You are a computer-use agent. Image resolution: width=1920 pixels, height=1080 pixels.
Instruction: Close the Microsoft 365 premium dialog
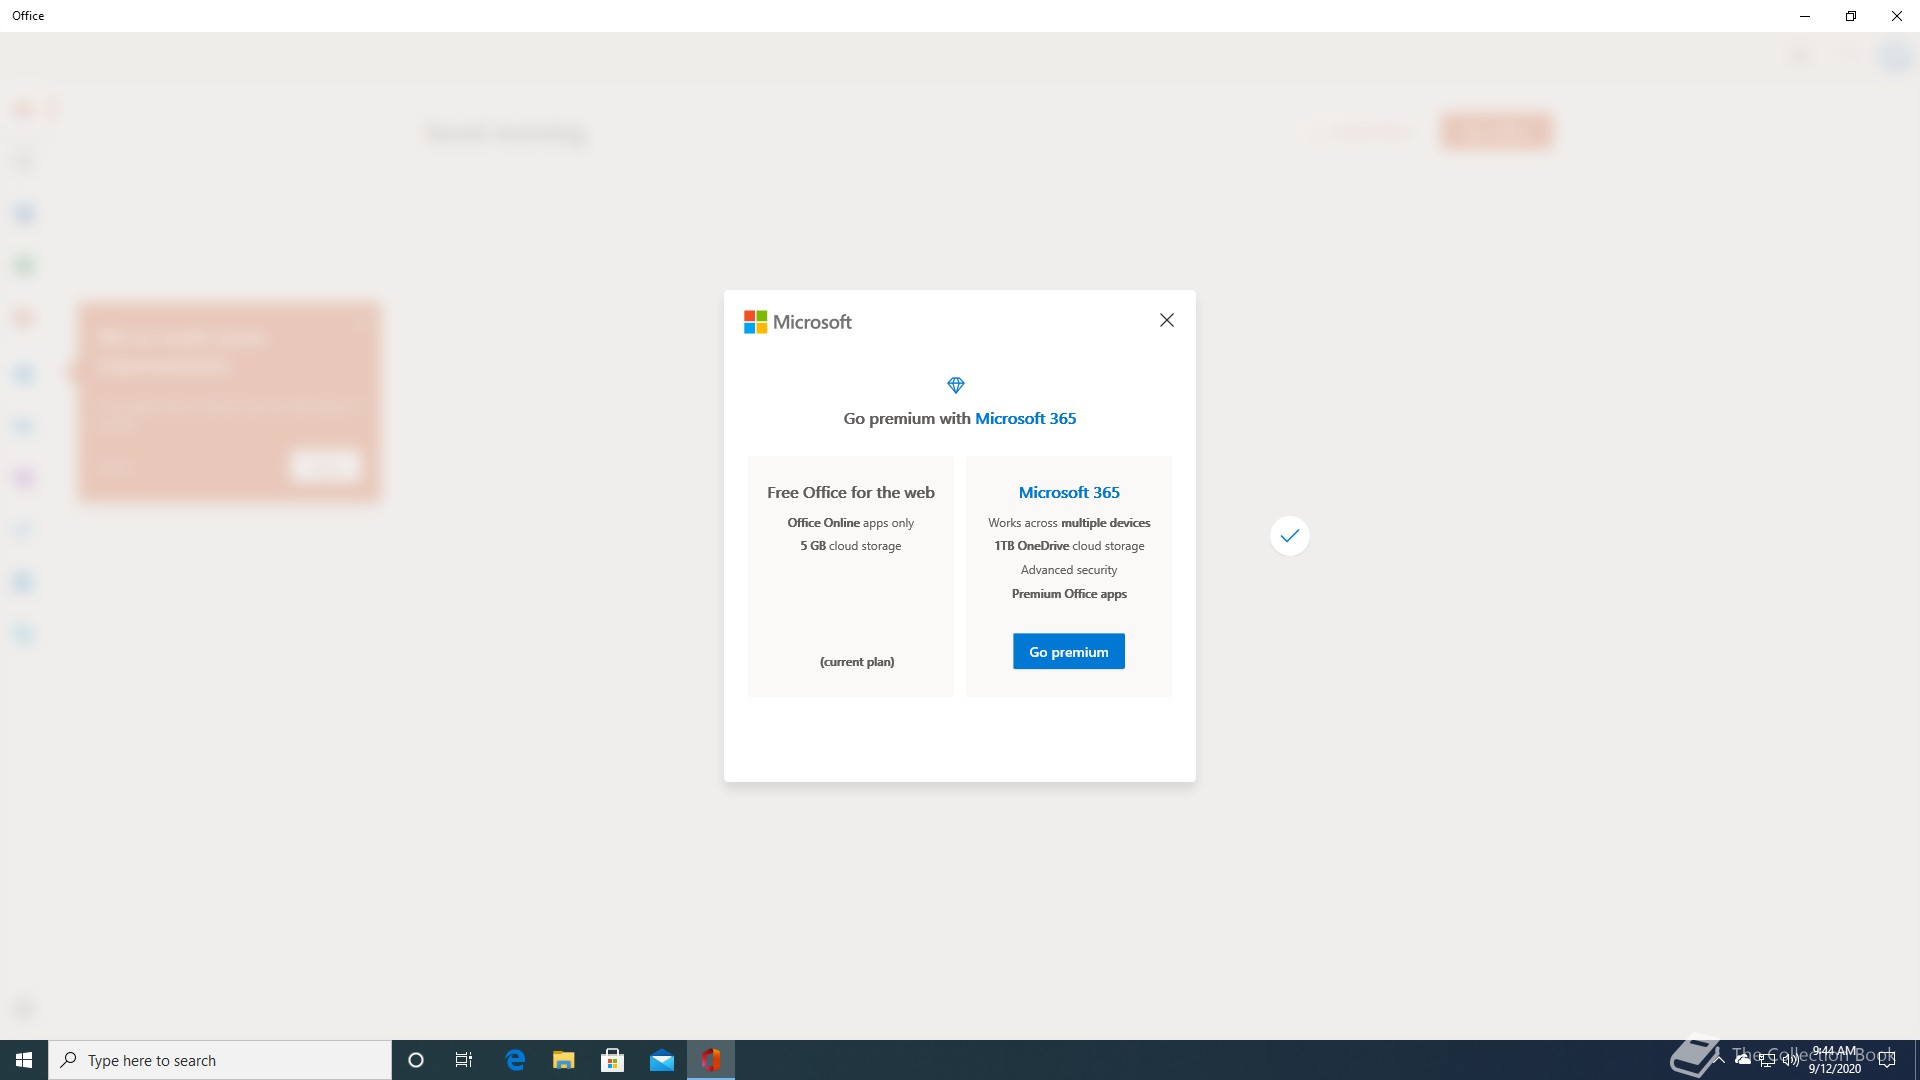point(1166,320)
